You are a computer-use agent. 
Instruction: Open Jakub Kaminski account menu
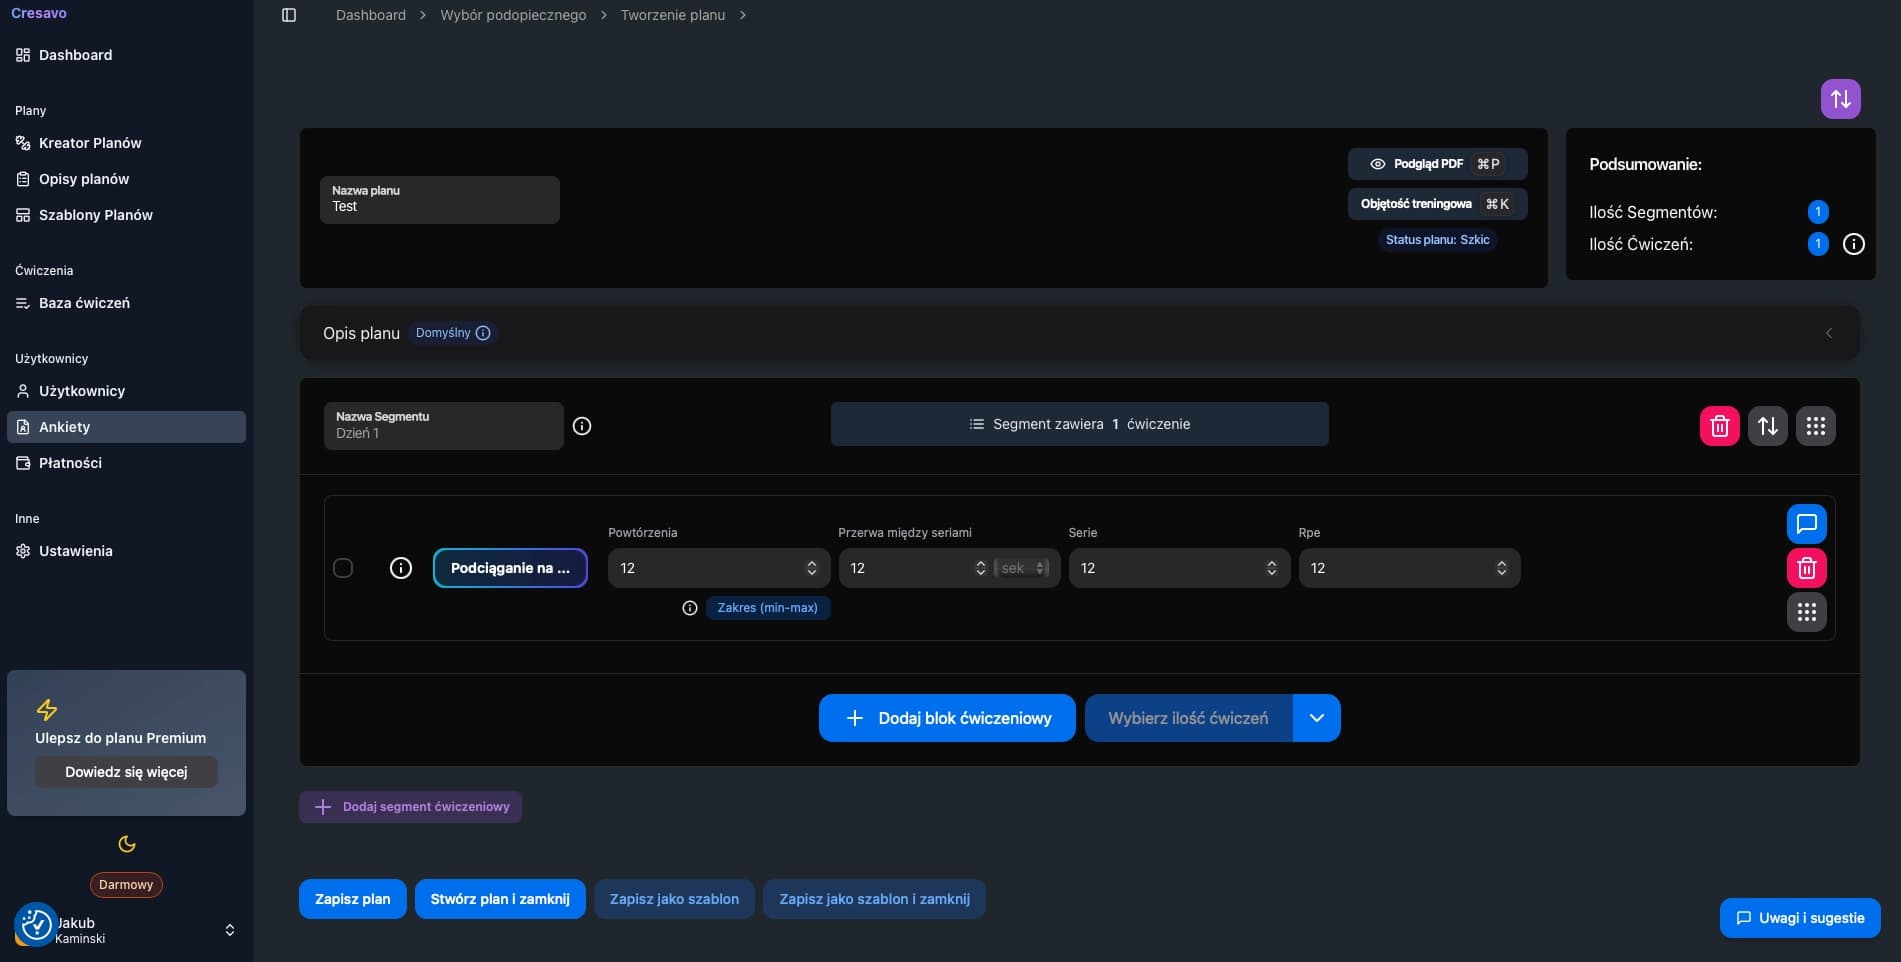point(229,930)
